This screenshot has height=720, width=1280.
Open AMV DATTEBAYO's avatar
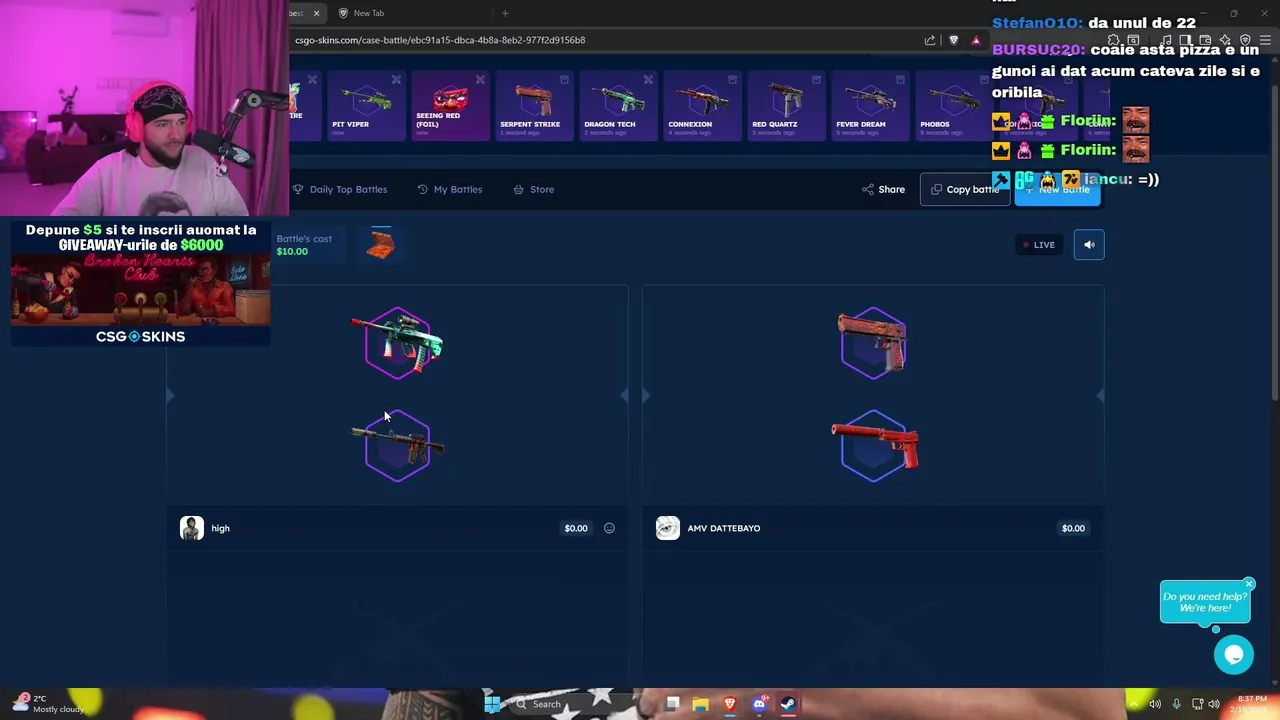(x=667, y=528)
